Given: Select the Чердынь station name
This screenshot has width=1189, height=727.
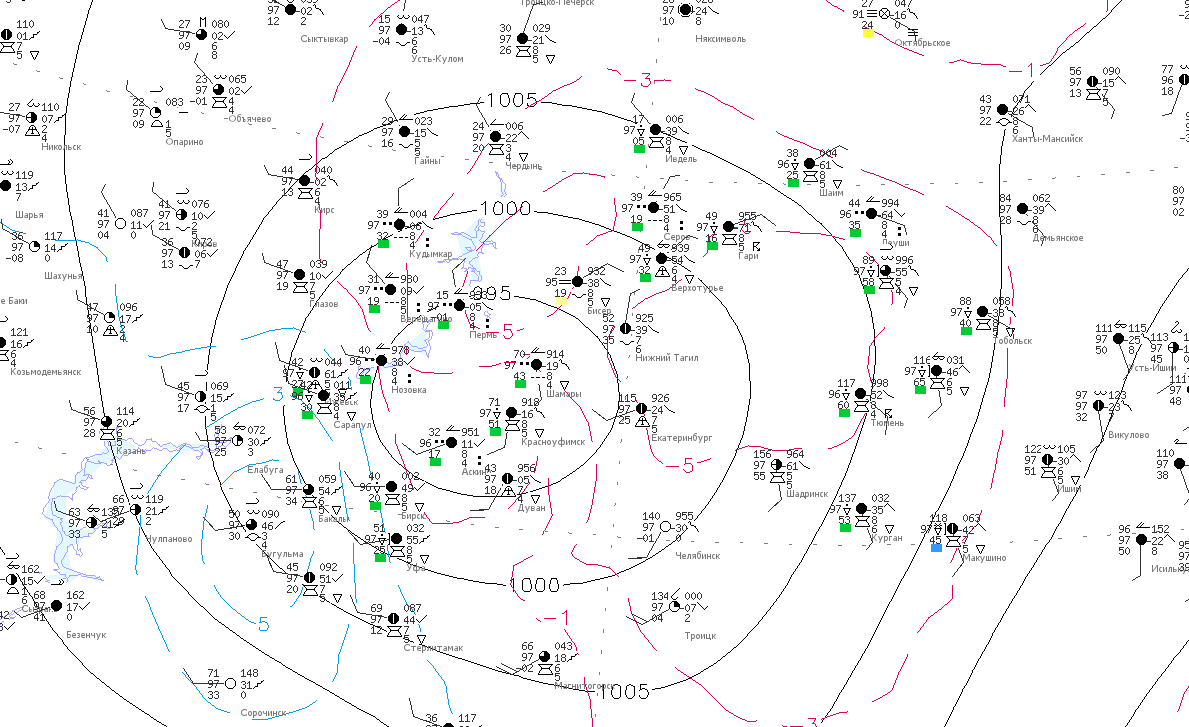Looking at the screenshot, I should pyautogui.click(x=523, y=166).
